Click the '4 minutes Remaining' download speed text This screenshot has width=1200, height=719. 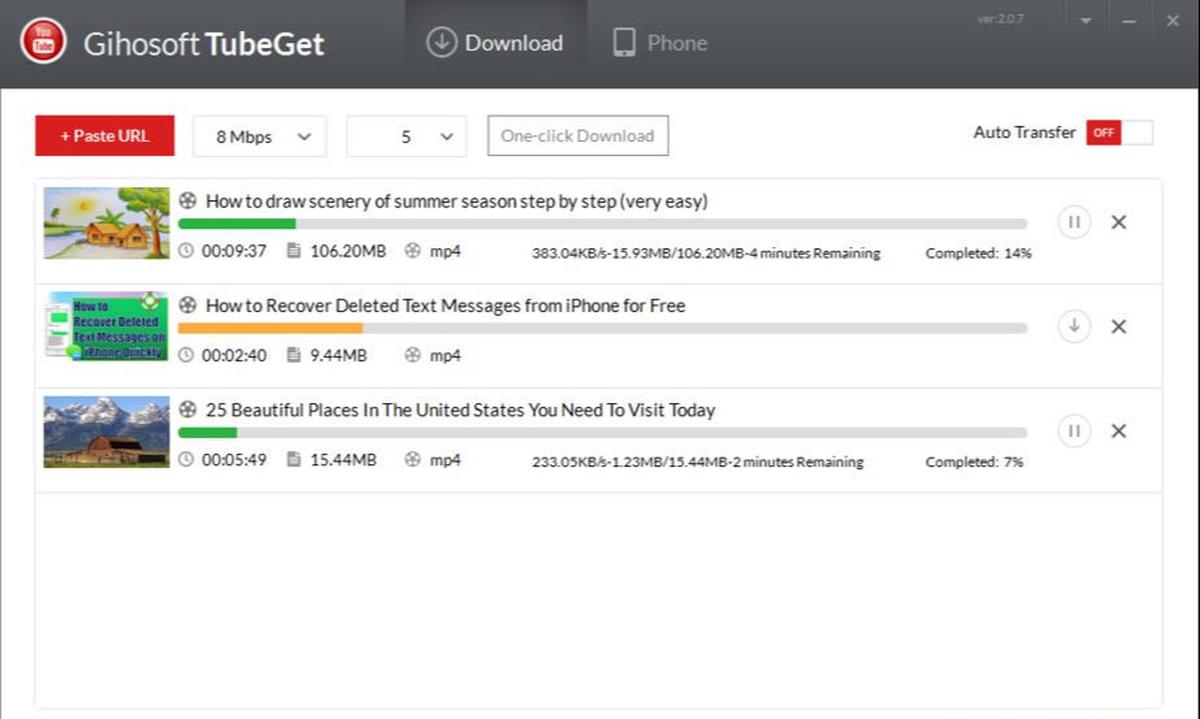click(706, 253)
